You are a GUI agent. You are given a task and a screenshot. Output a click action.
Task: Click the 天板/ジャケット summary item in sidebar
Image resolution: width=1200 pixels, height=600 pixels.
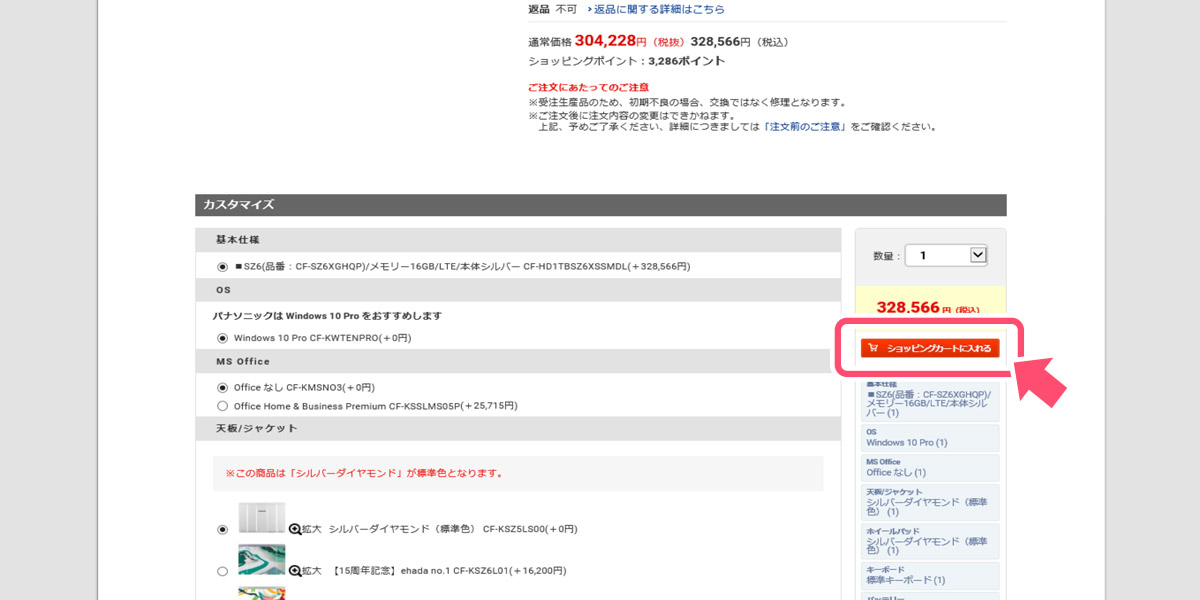930,502
